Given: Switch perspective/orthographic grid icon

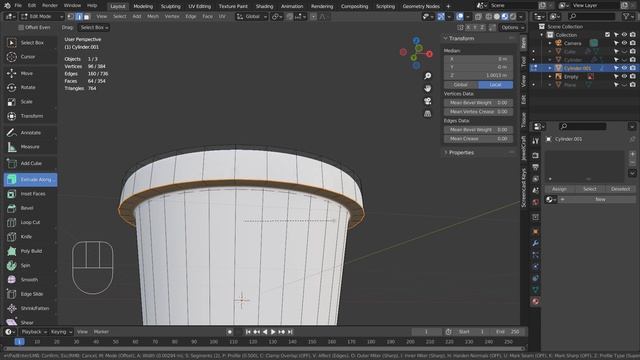Looking at the screenshot, I should point(427,113).
